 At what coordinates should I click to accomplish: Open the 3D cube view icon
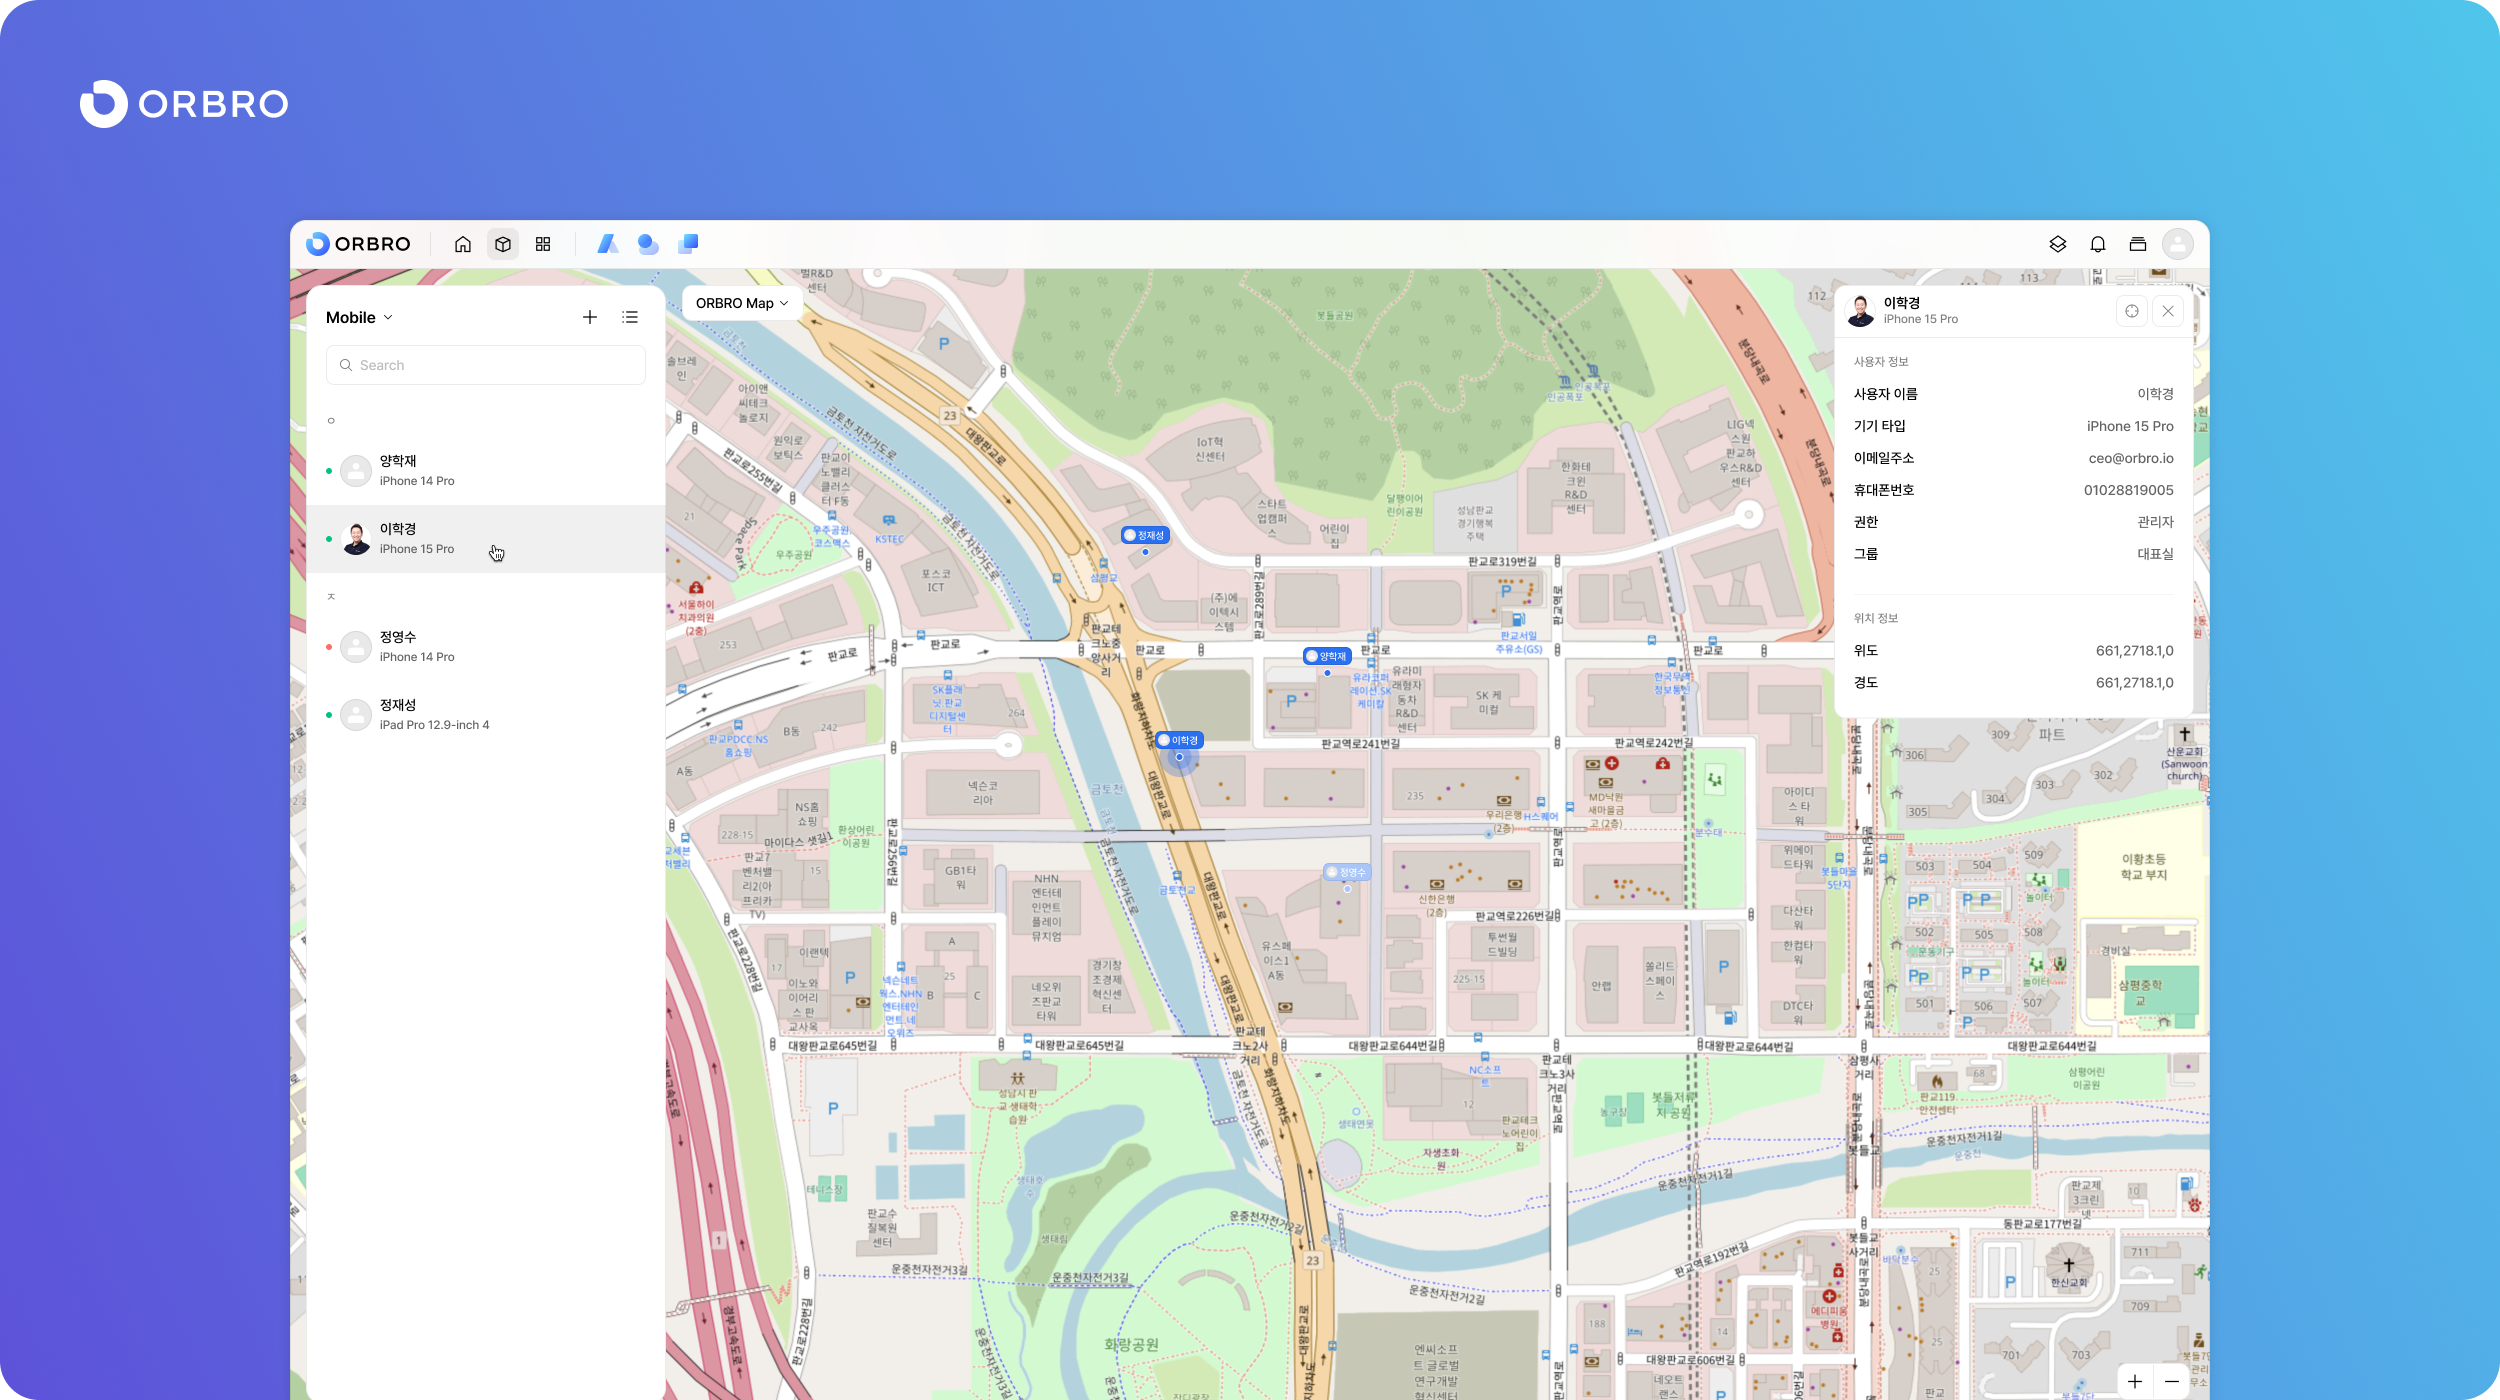click(x=503, y=244)
